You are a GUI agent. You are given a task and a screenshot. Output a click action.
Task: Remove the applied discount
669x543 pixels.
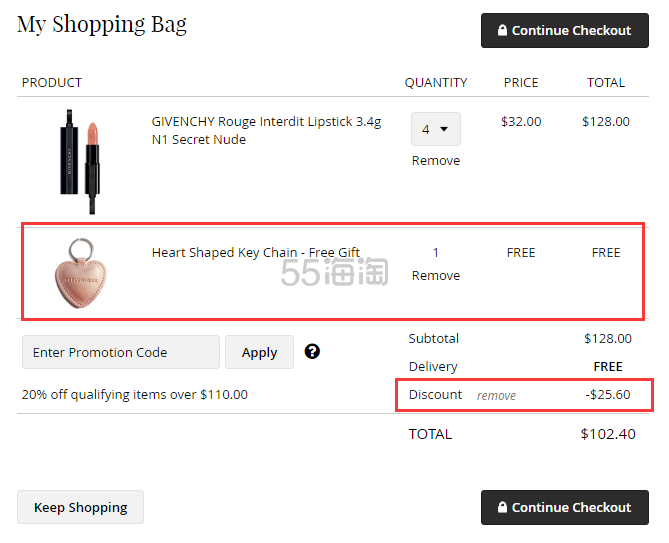(496, 395)
